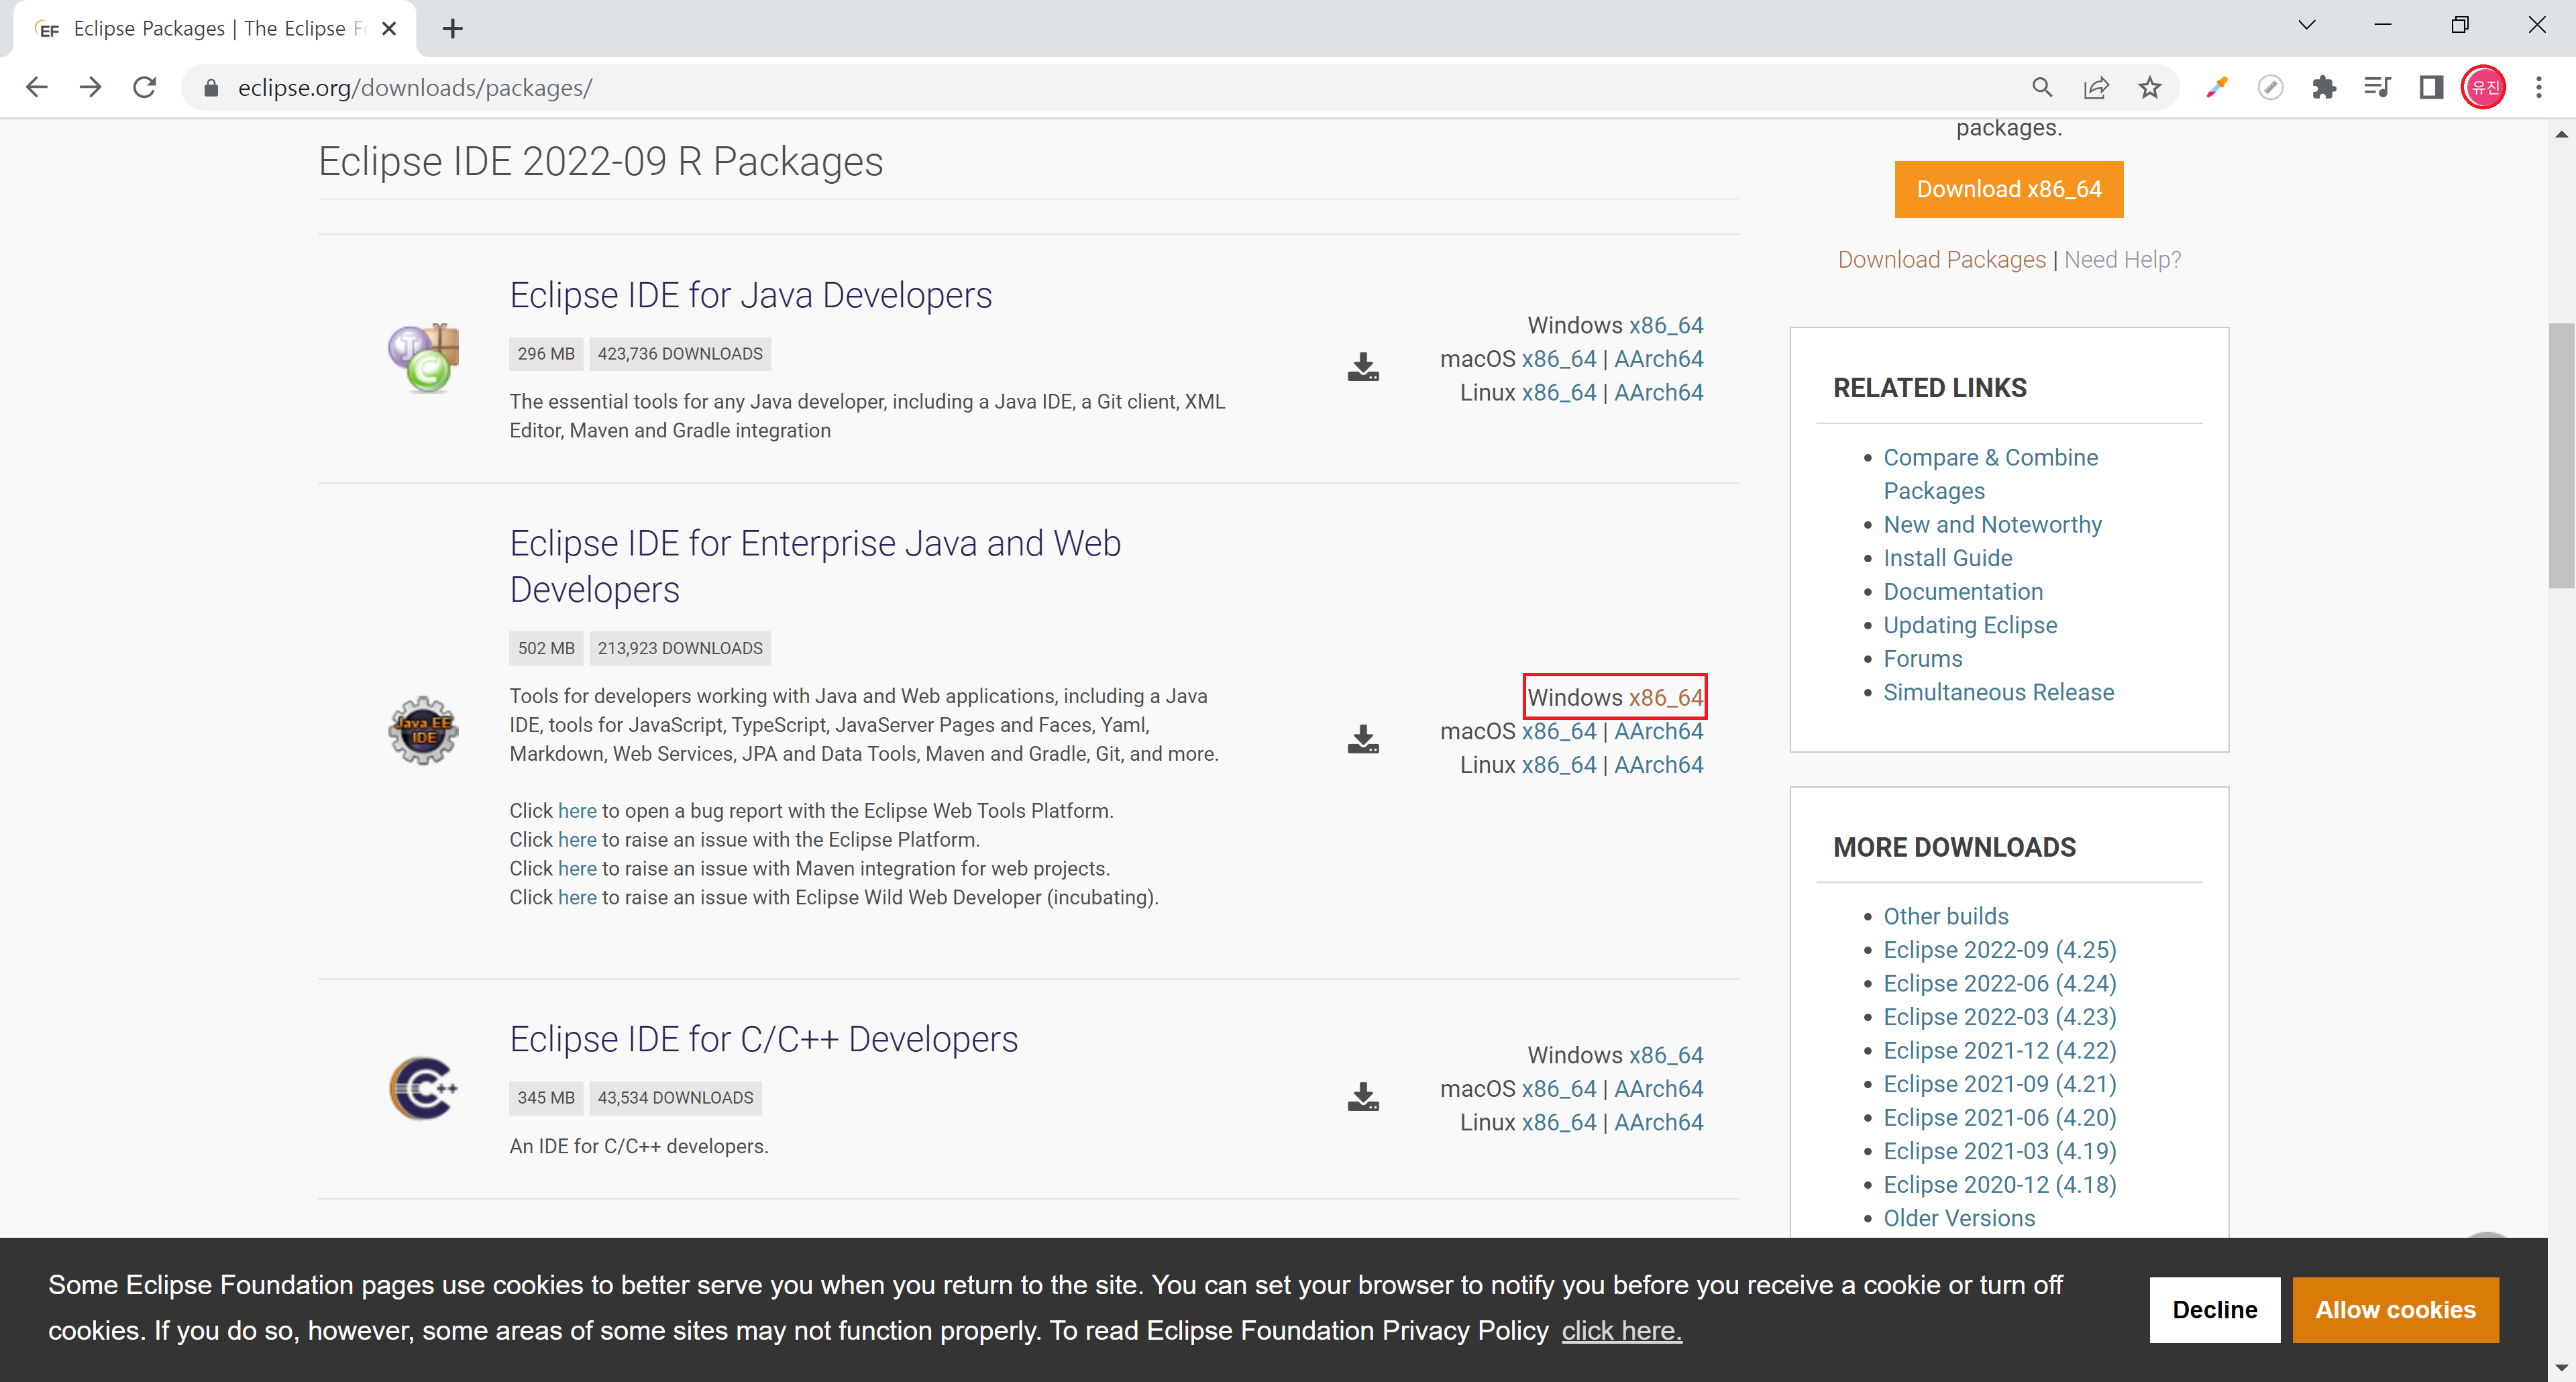The image size is (2576, 1382).
Task: Open Eclipse 2020-12 (4.18) link
Action: coord(1999,1184)
